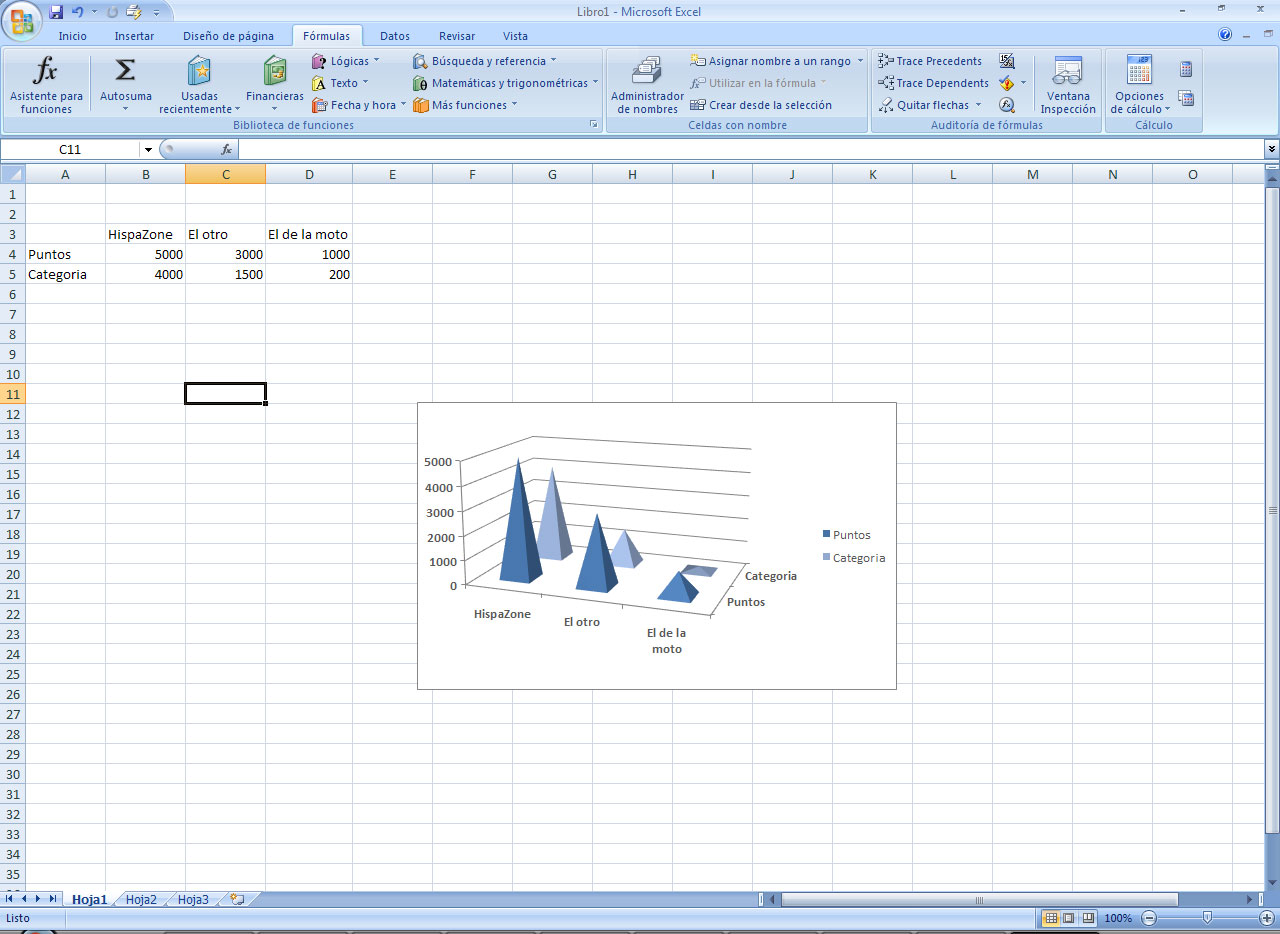The height and width of the screenshot is (934, 1280).
Task: Click Trace Precedents in formula auditing
Action: [930, 61]
